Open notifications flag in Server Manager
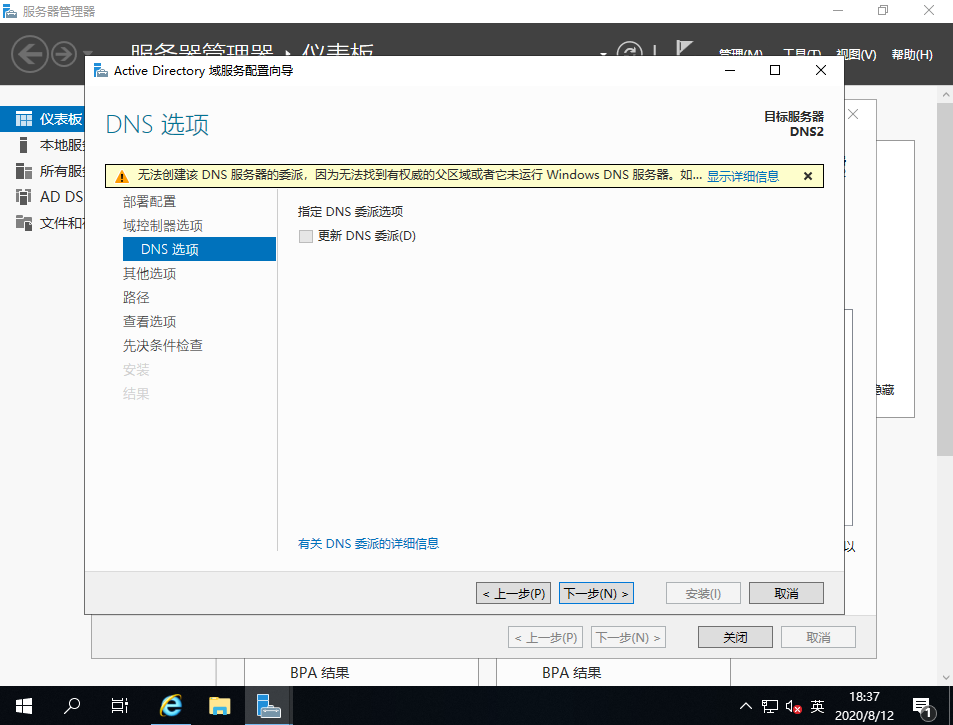The height and width of the screenshot is (725, 953). click(684, 49)
